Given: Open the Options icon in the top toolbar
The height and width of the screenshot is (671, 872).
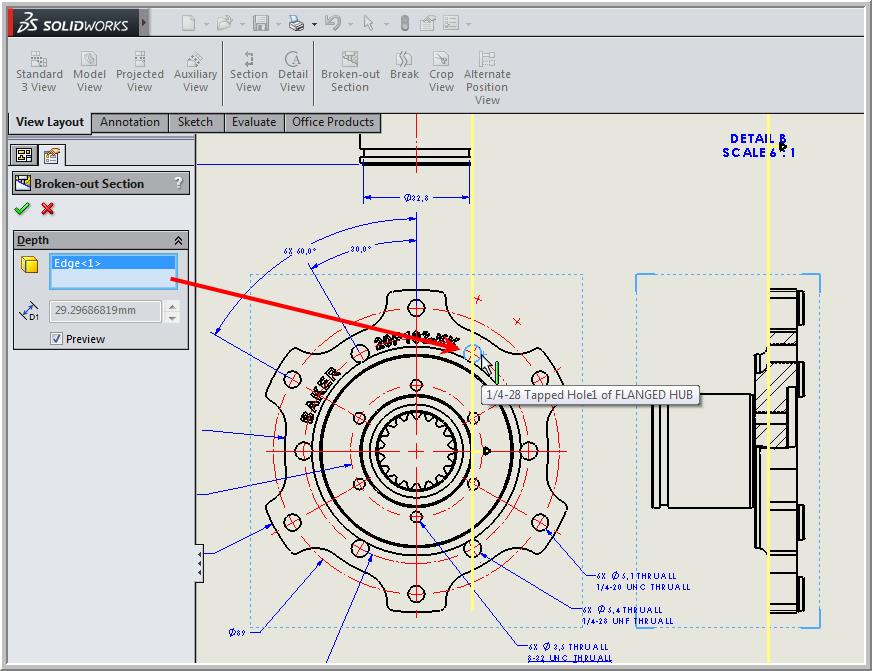Looking at the screenshot, I should [x=451, y=23].
